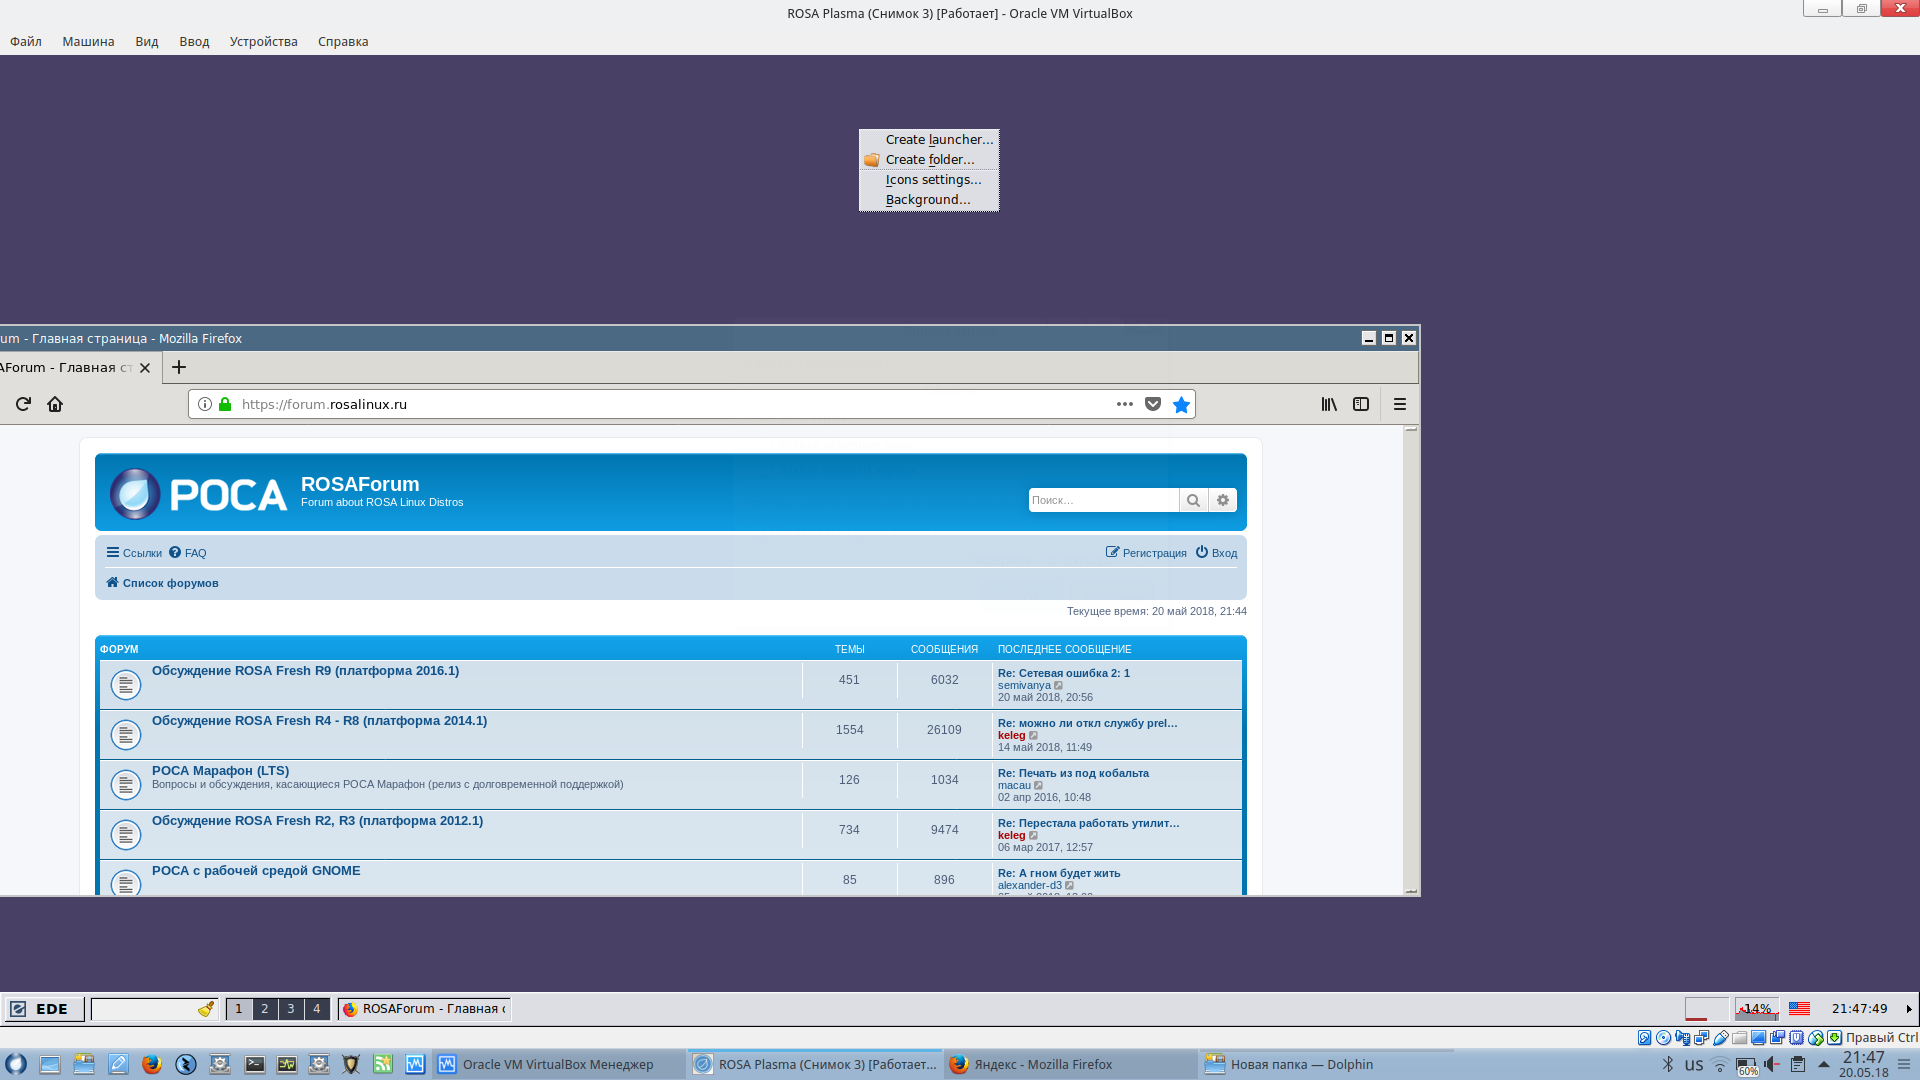The height and width of the screenshot is (1080, 1920).
Task: Select Create folder... in context menu
Action: point(929,160)
